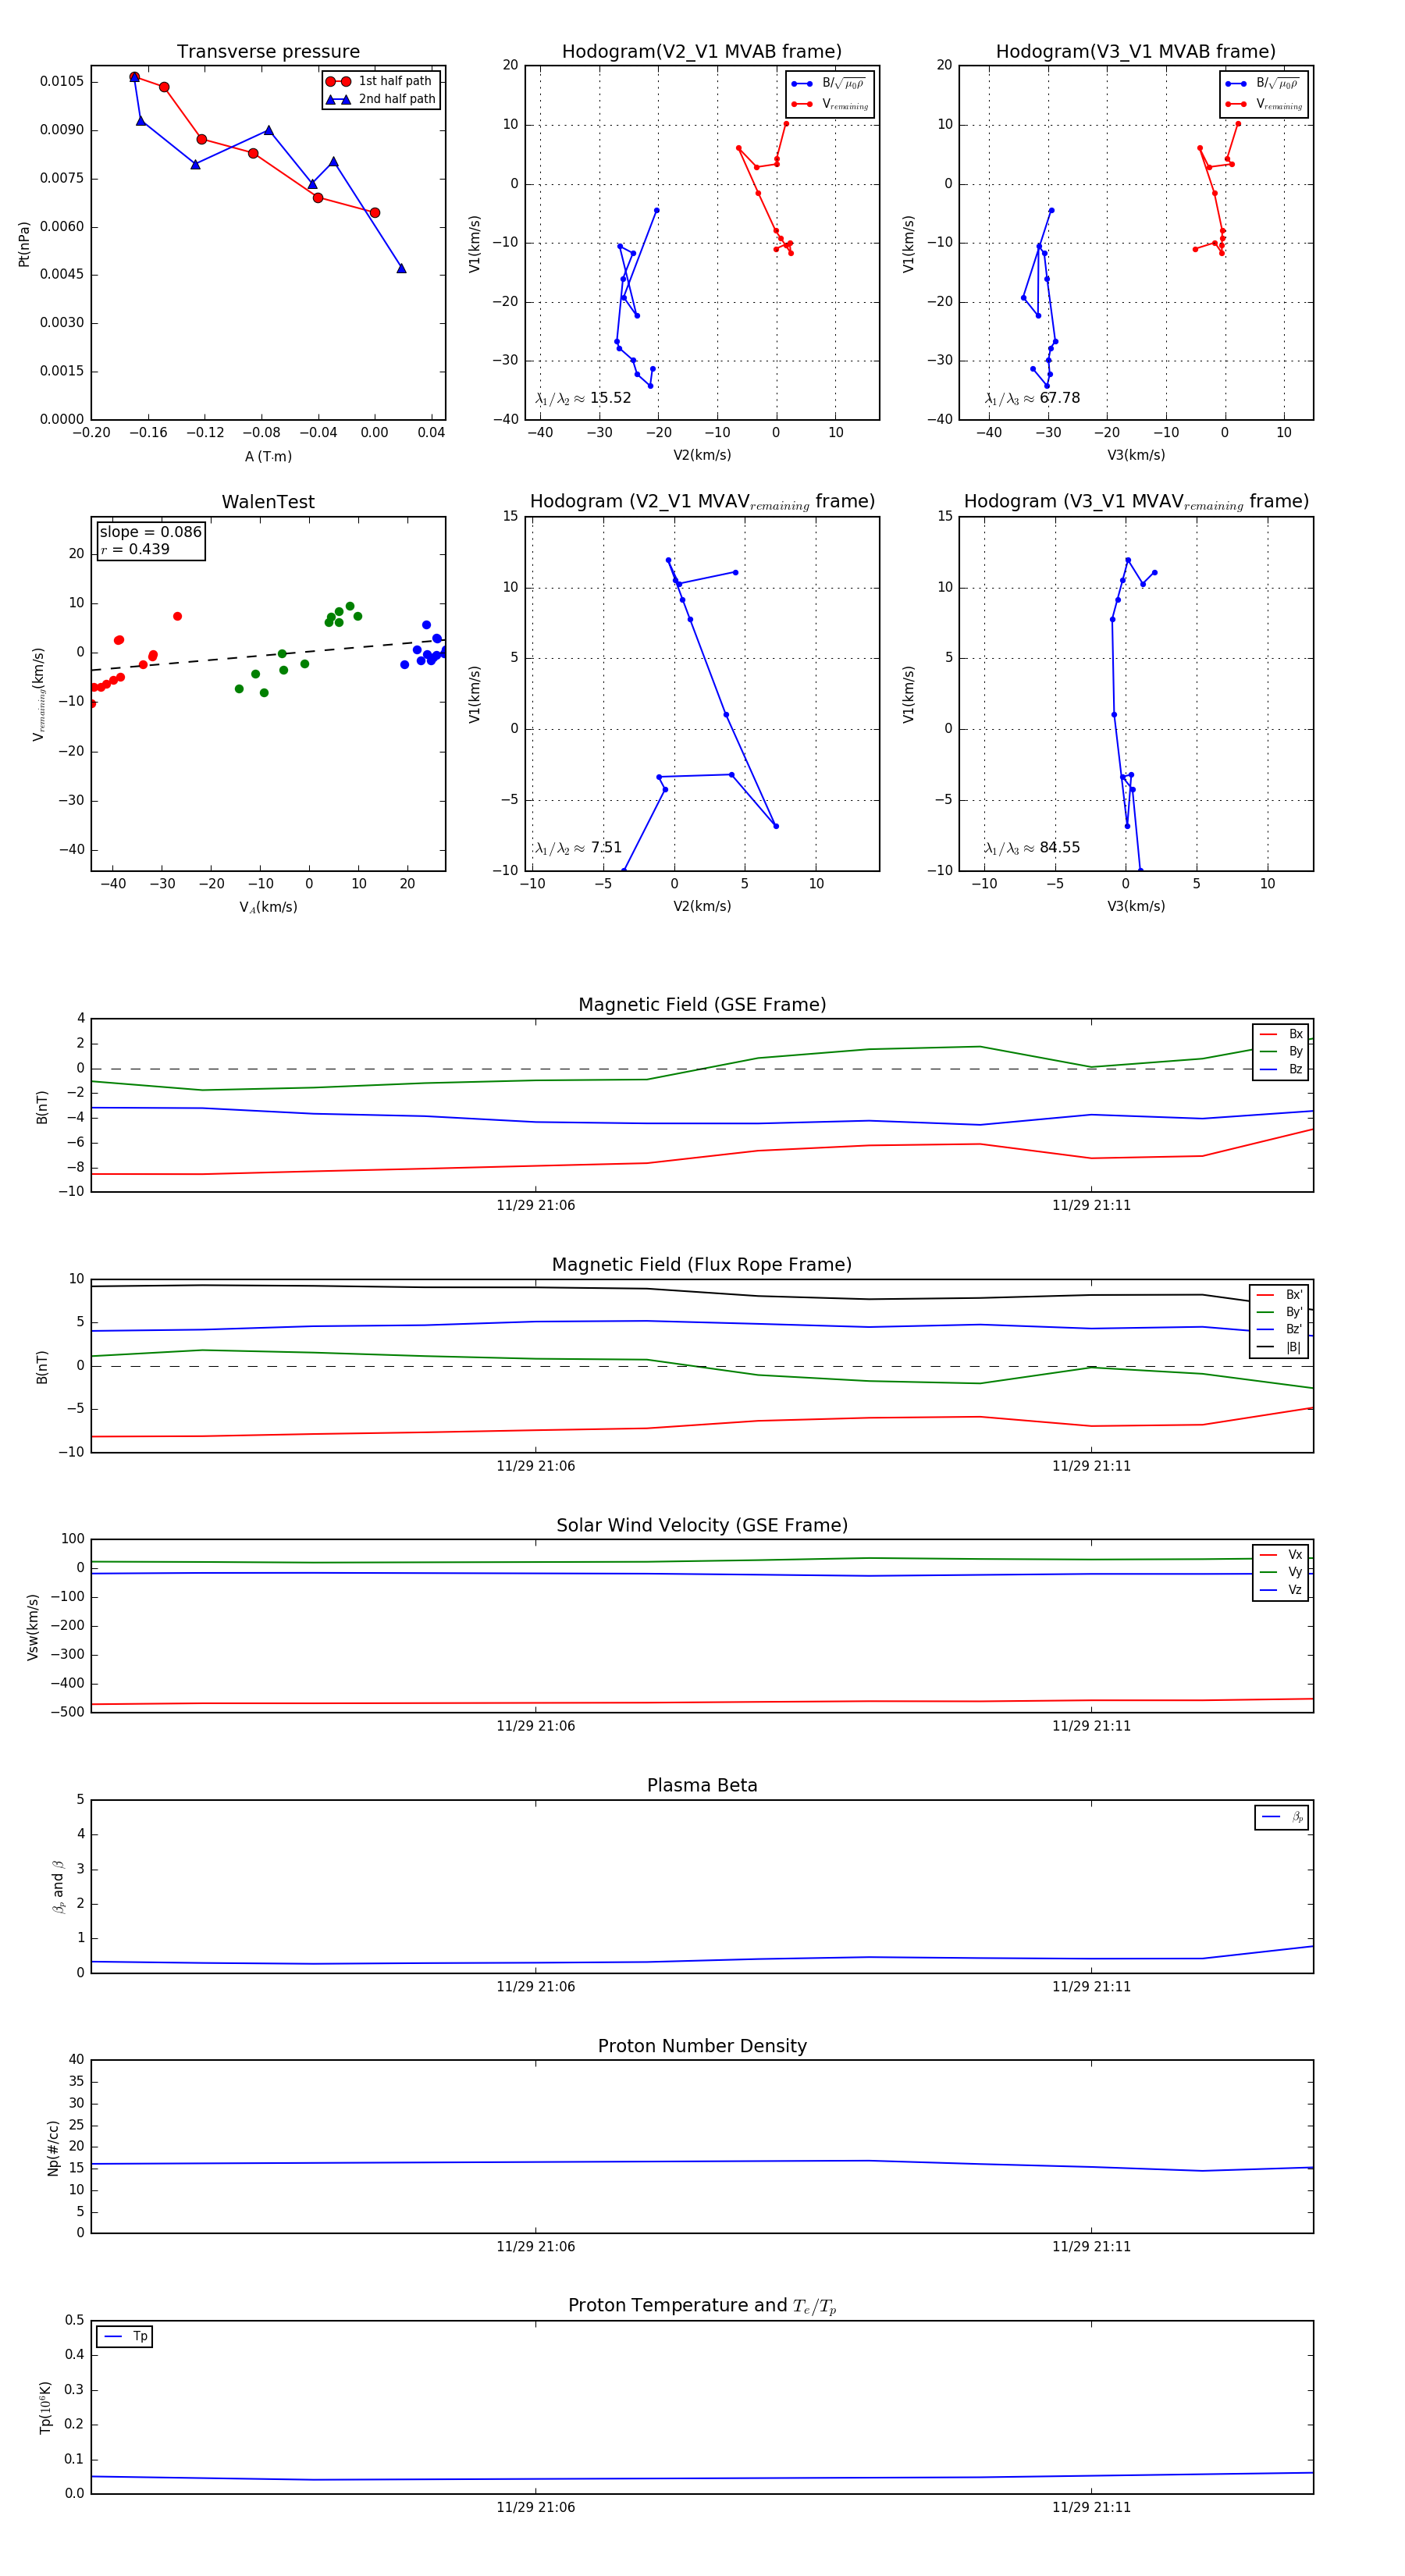Click the "Np(#/cc)" y-axis label
Screen dimensions: 1405x2576
tap(54, 2148)
